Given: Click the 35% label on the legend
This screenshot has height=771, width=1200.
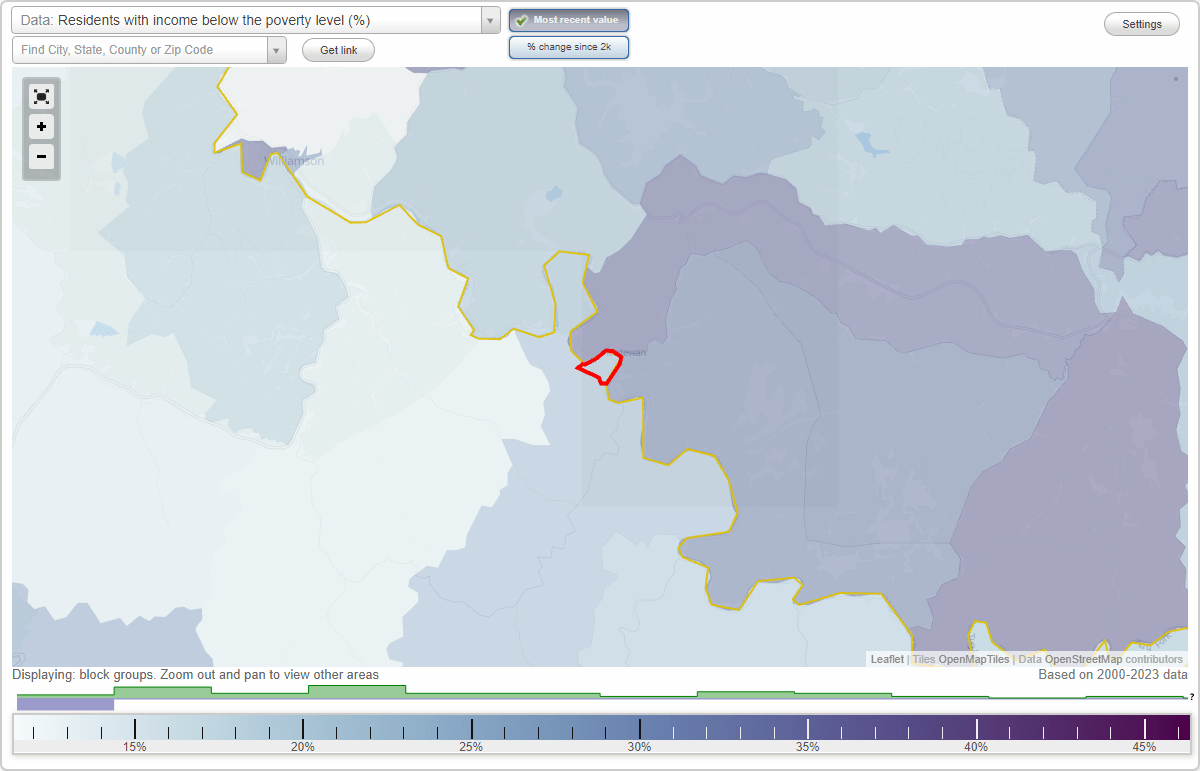Looking at the screenshot, I should tap(808, 747).
